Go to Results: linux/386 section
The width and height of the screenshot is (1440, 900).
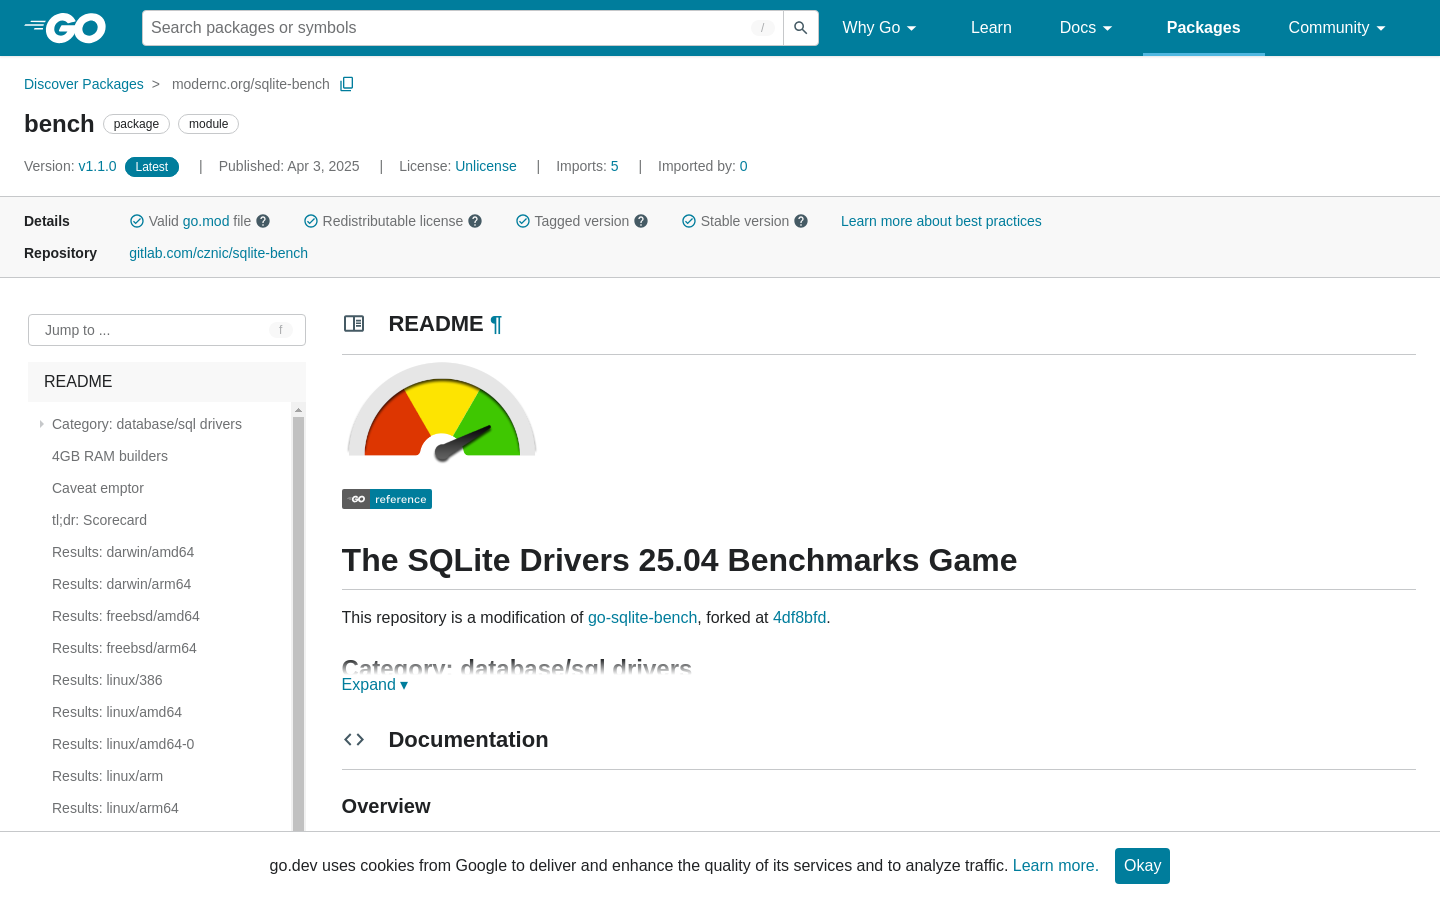tap(107, 680)
